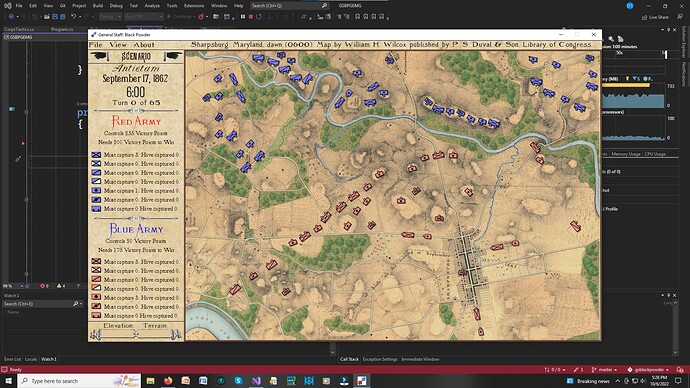
Task: Click the Elevation/Terrain slider handle
Action: tap(136, 334)
